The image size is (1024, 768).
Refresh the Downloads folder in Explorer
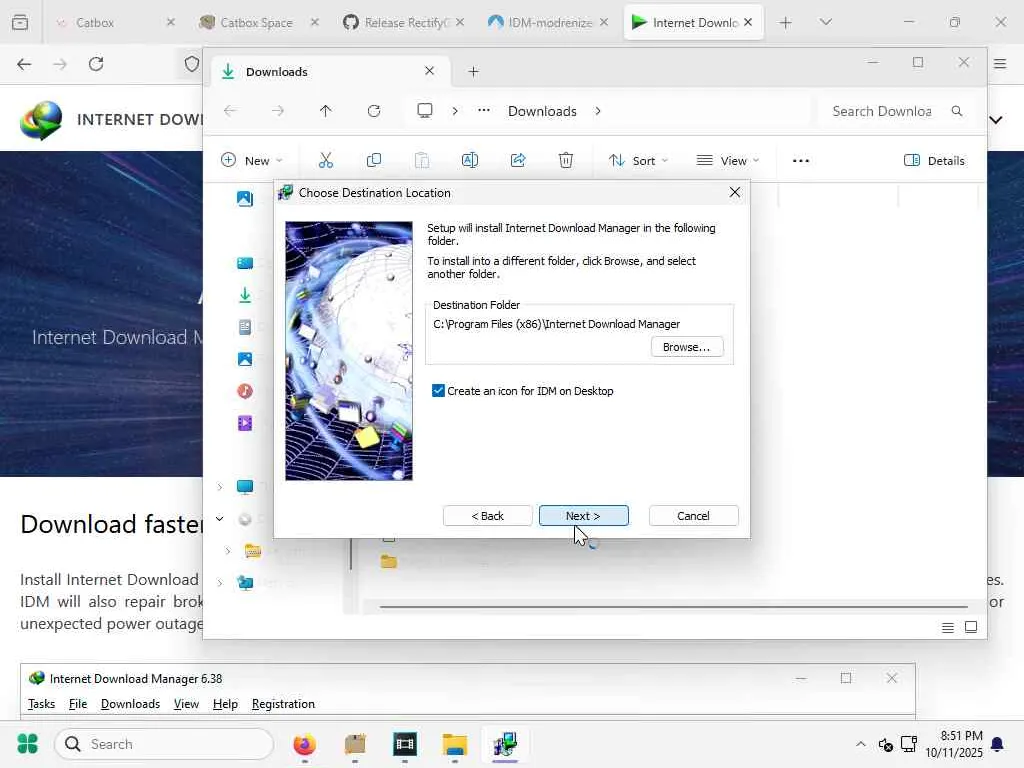374,111
